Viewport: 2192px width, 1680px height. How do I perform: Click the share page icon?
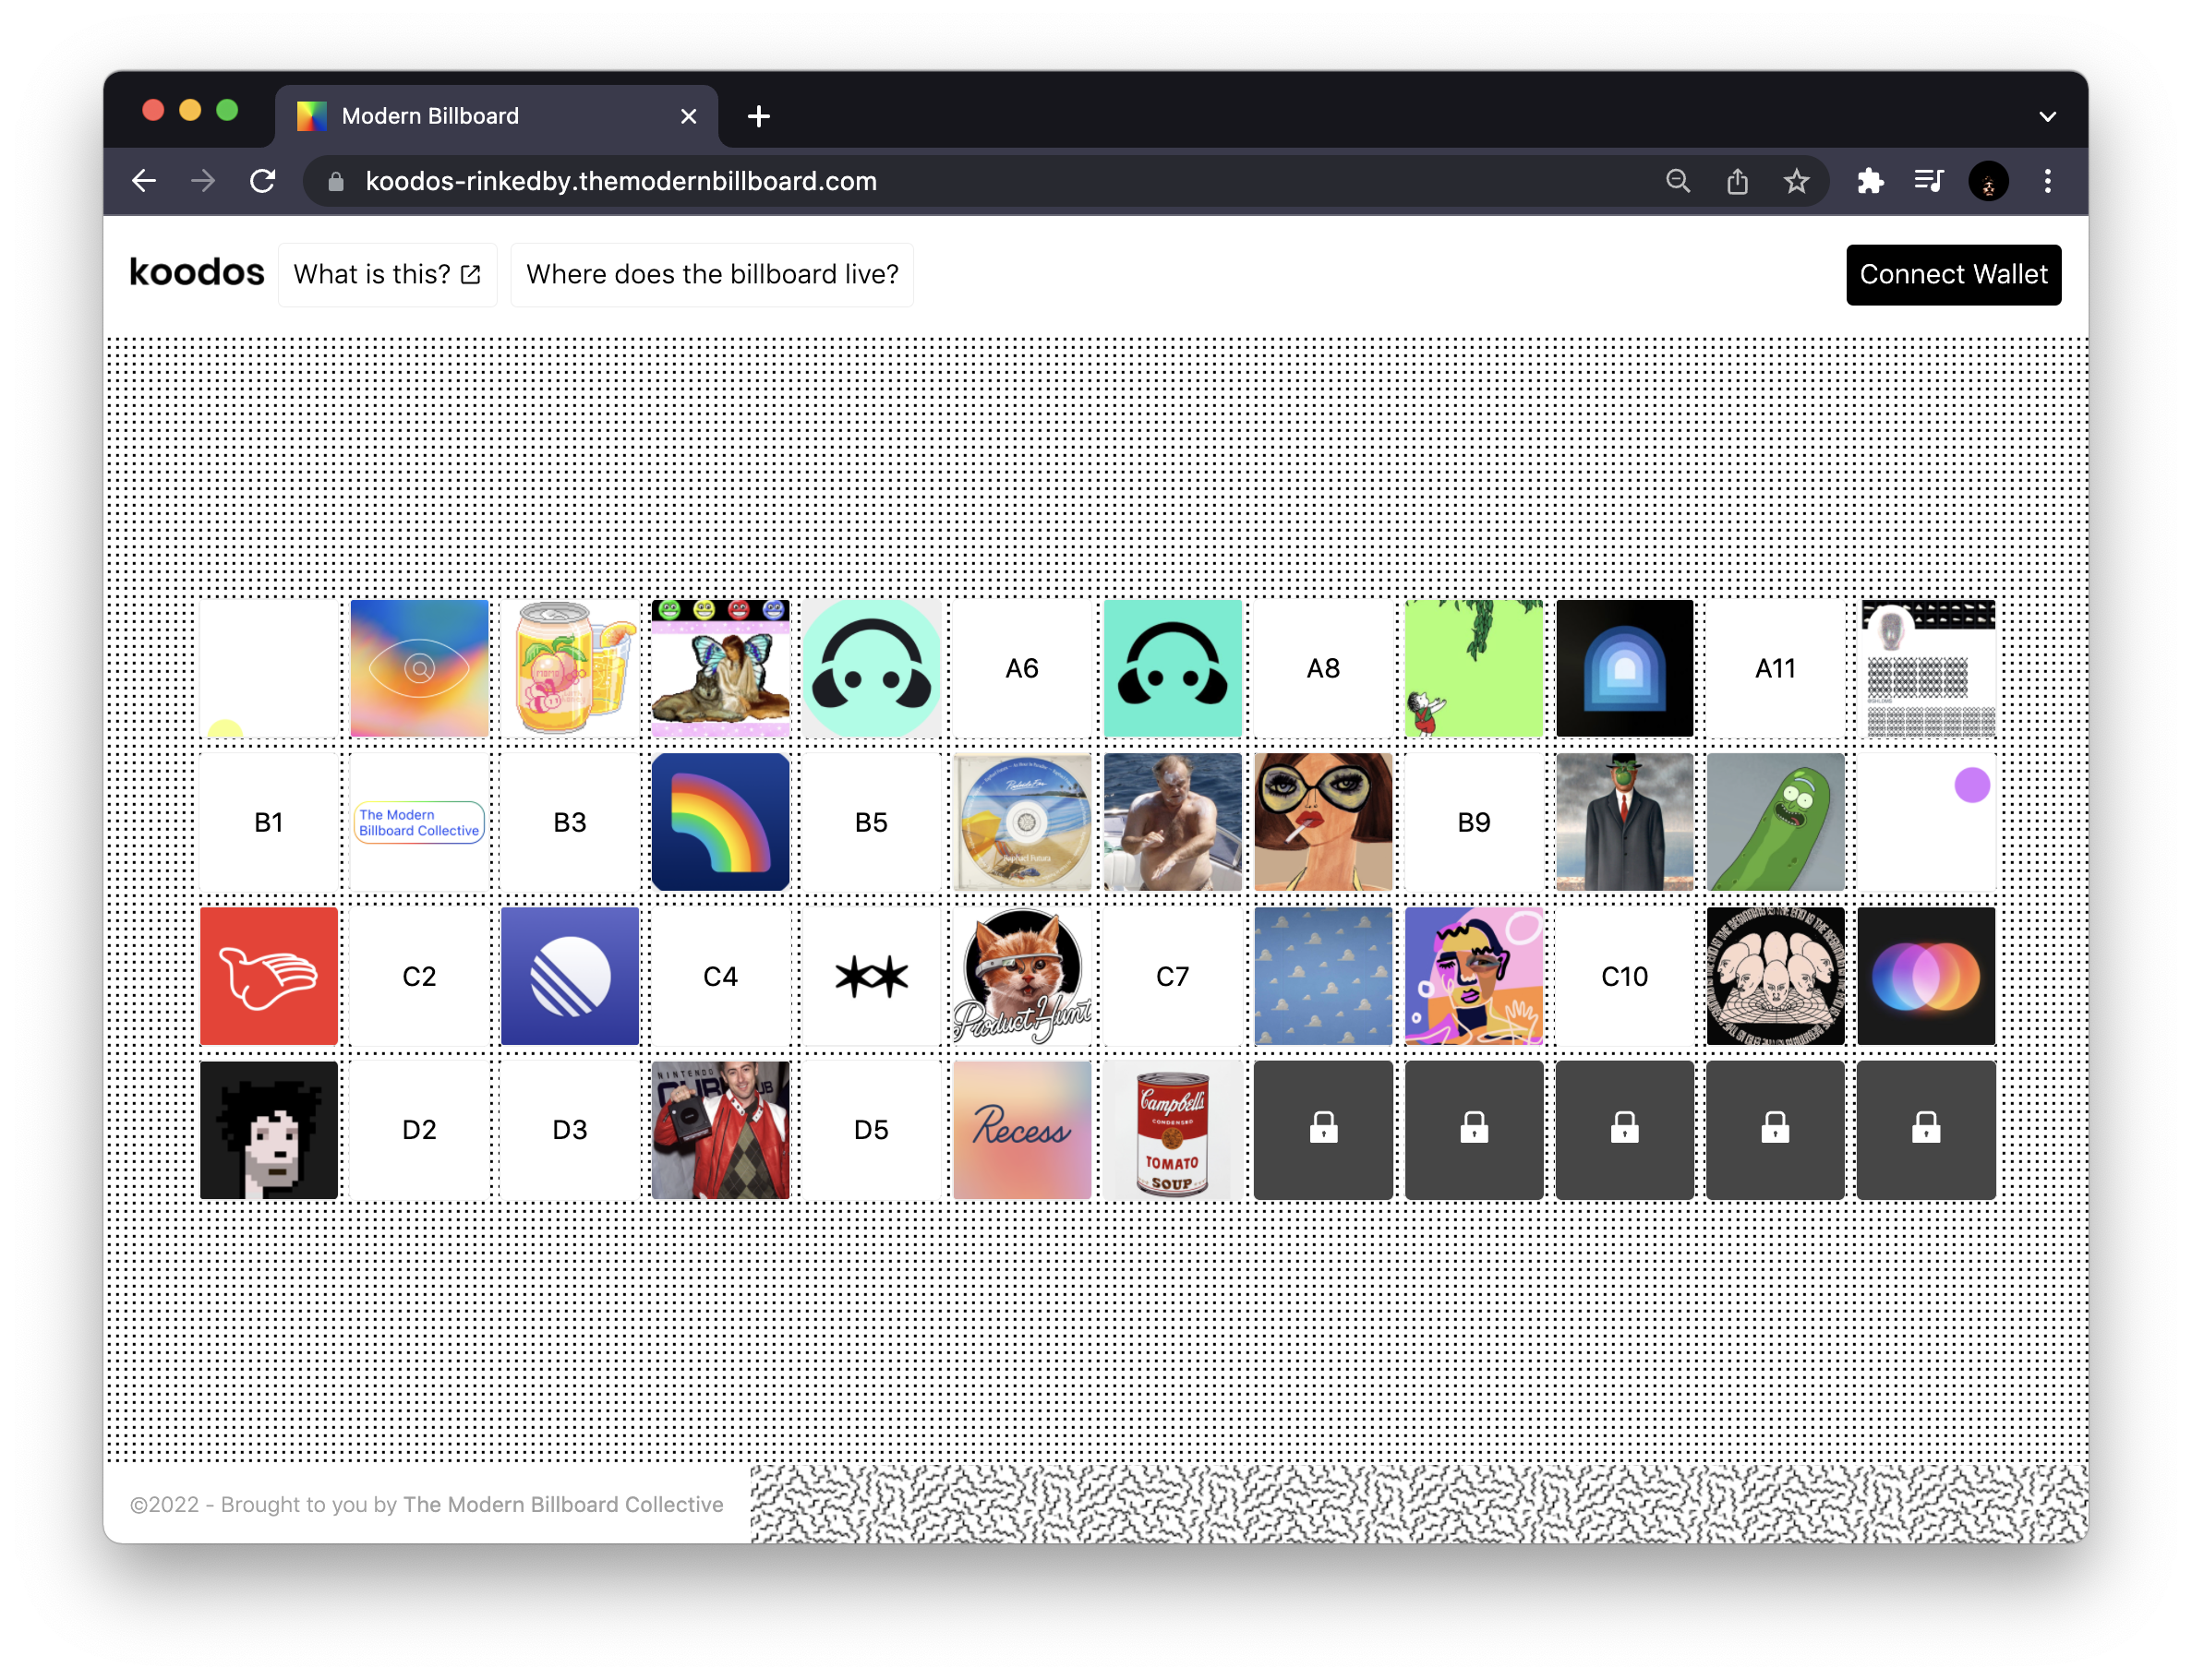(1737, 181)
